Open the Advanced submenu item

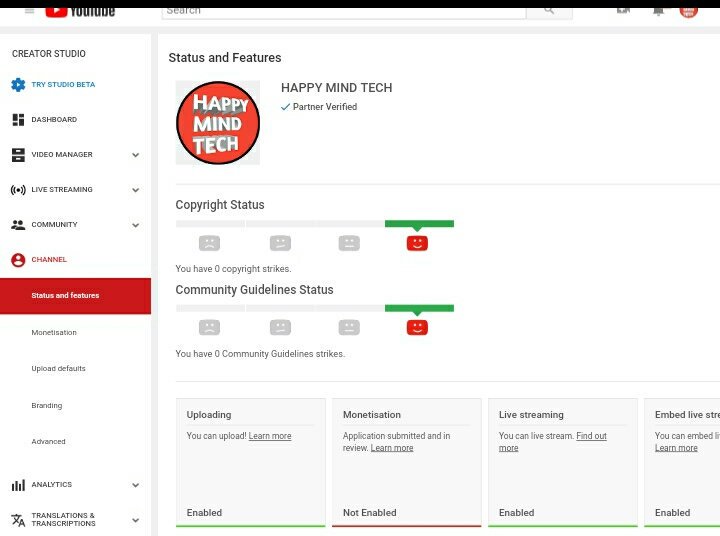[x=48, y=441]
